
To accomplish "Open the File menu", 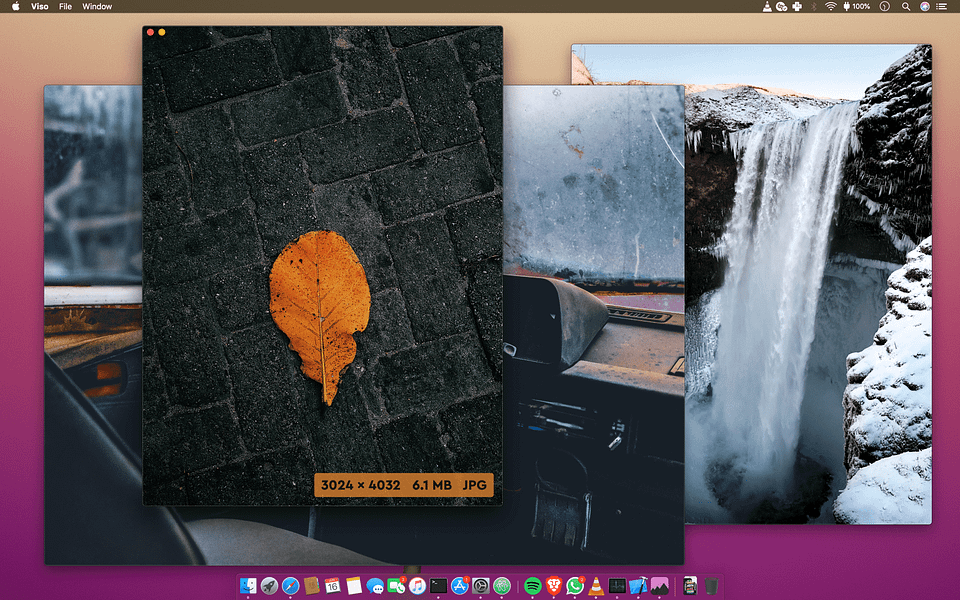I will [x=66, y=6].
